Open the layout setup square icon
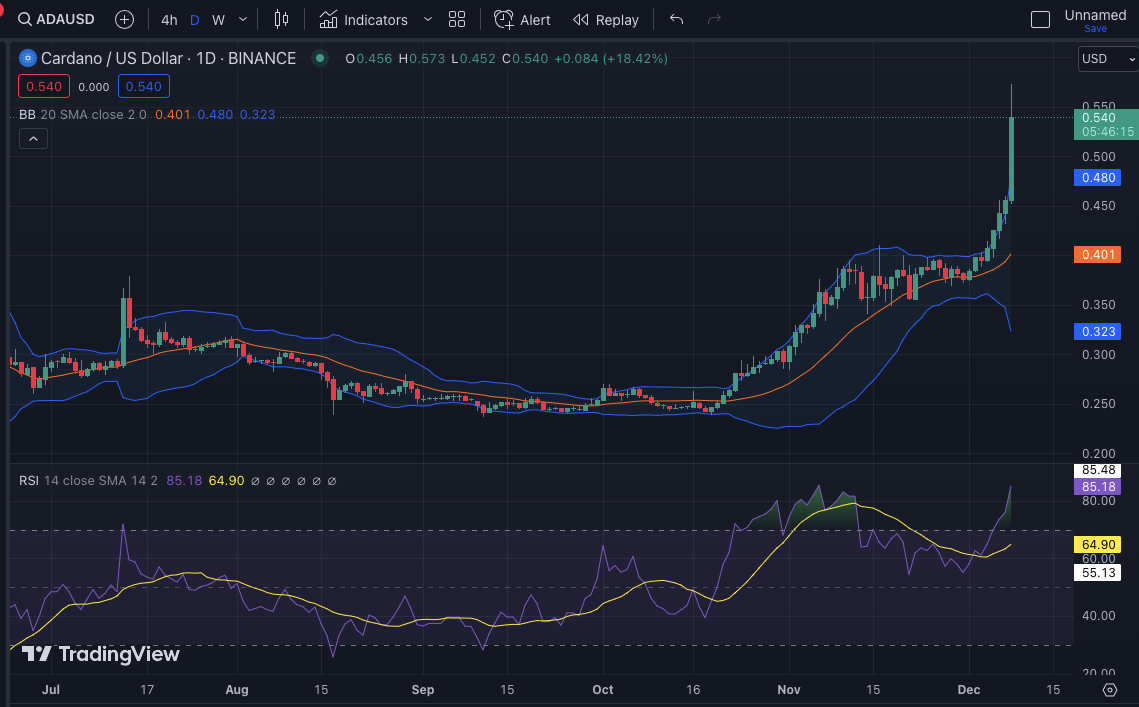Image resolution: width=1139 pixels, height=707 pixels. pyautogui.click(x=1040, y=19)
